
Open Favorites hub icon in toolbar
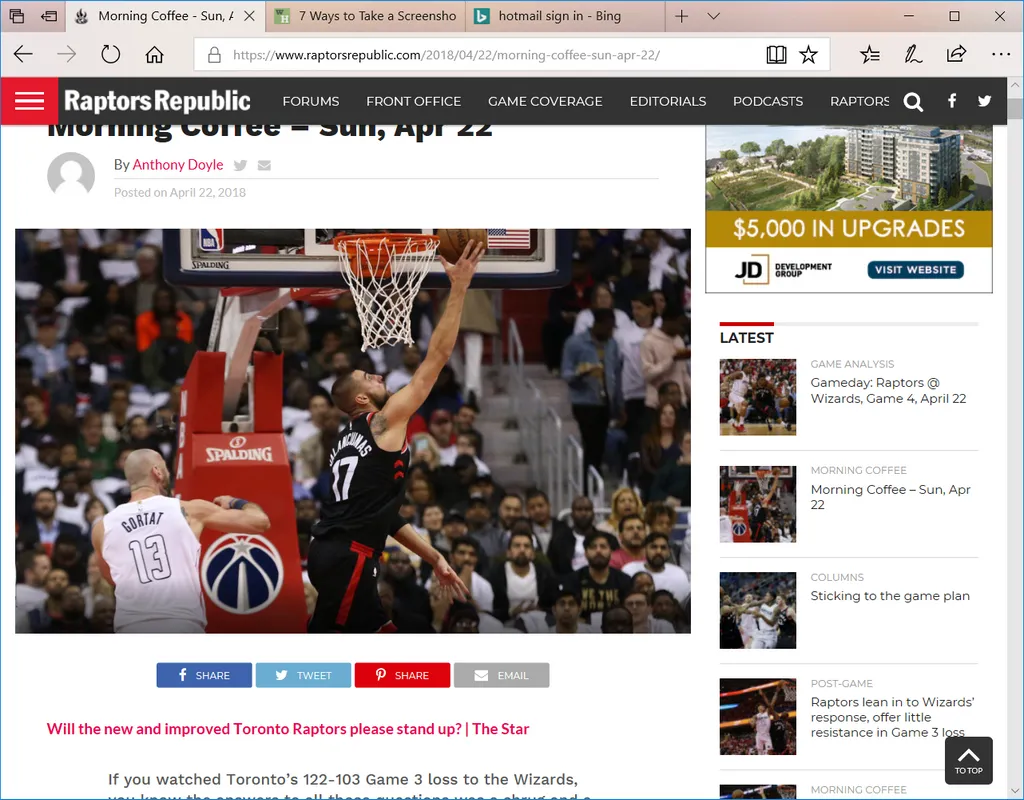(869, 55)
